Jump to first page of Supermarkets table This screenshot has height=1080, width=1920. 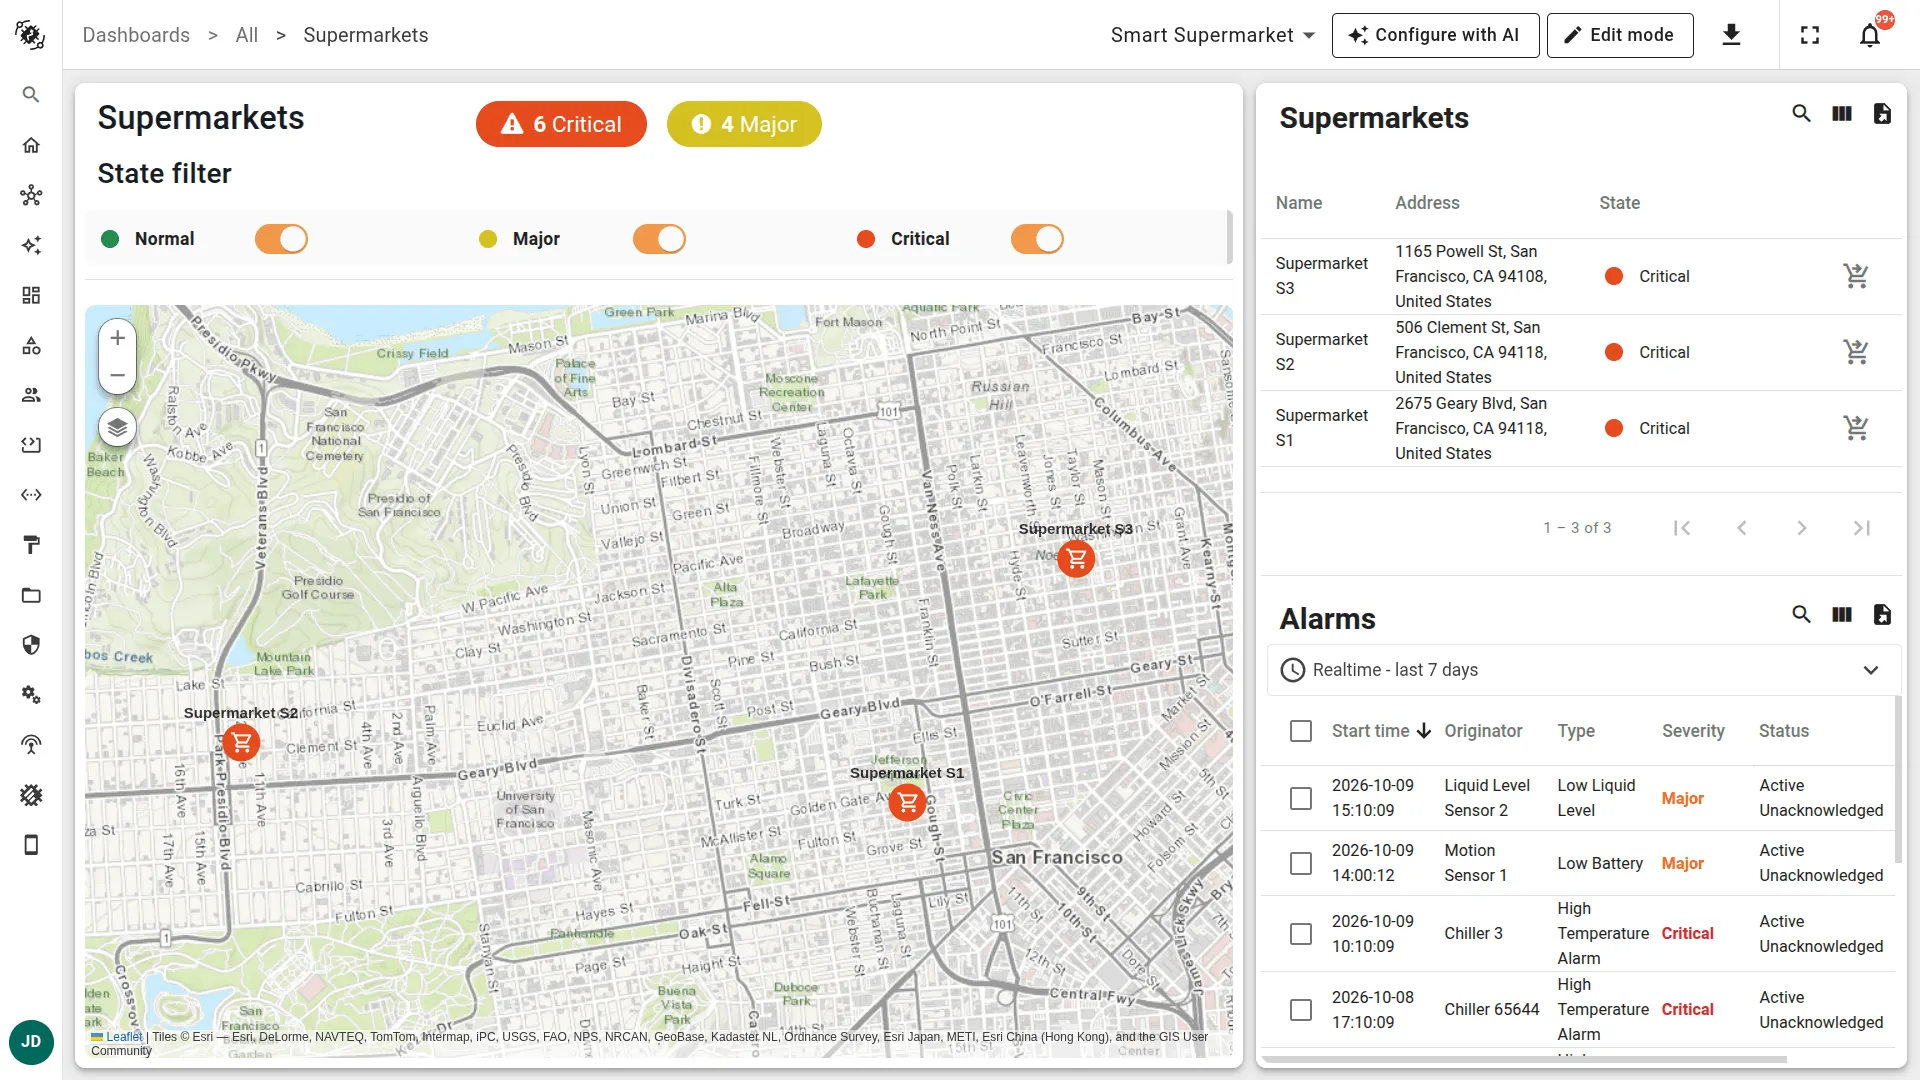click(x=1682, y=528)
